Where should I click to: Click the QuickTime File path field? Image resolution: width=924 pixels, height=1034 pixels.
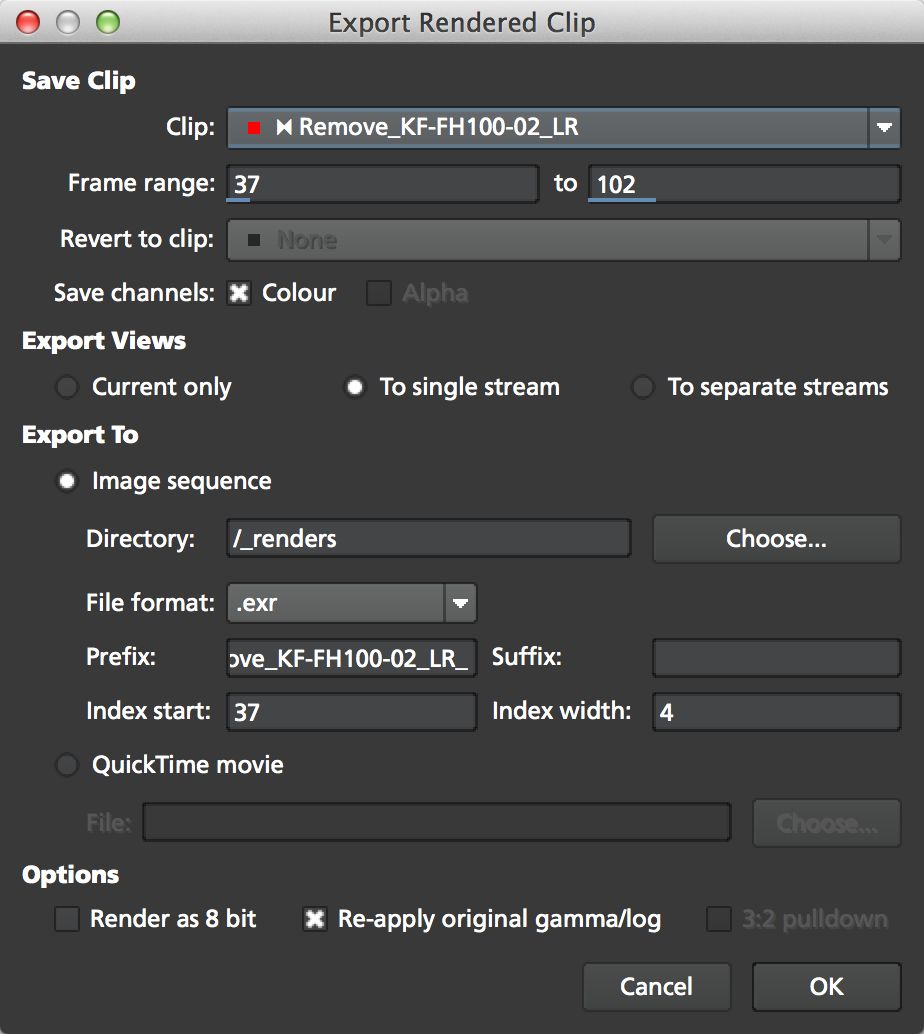[x=437, y=822]
